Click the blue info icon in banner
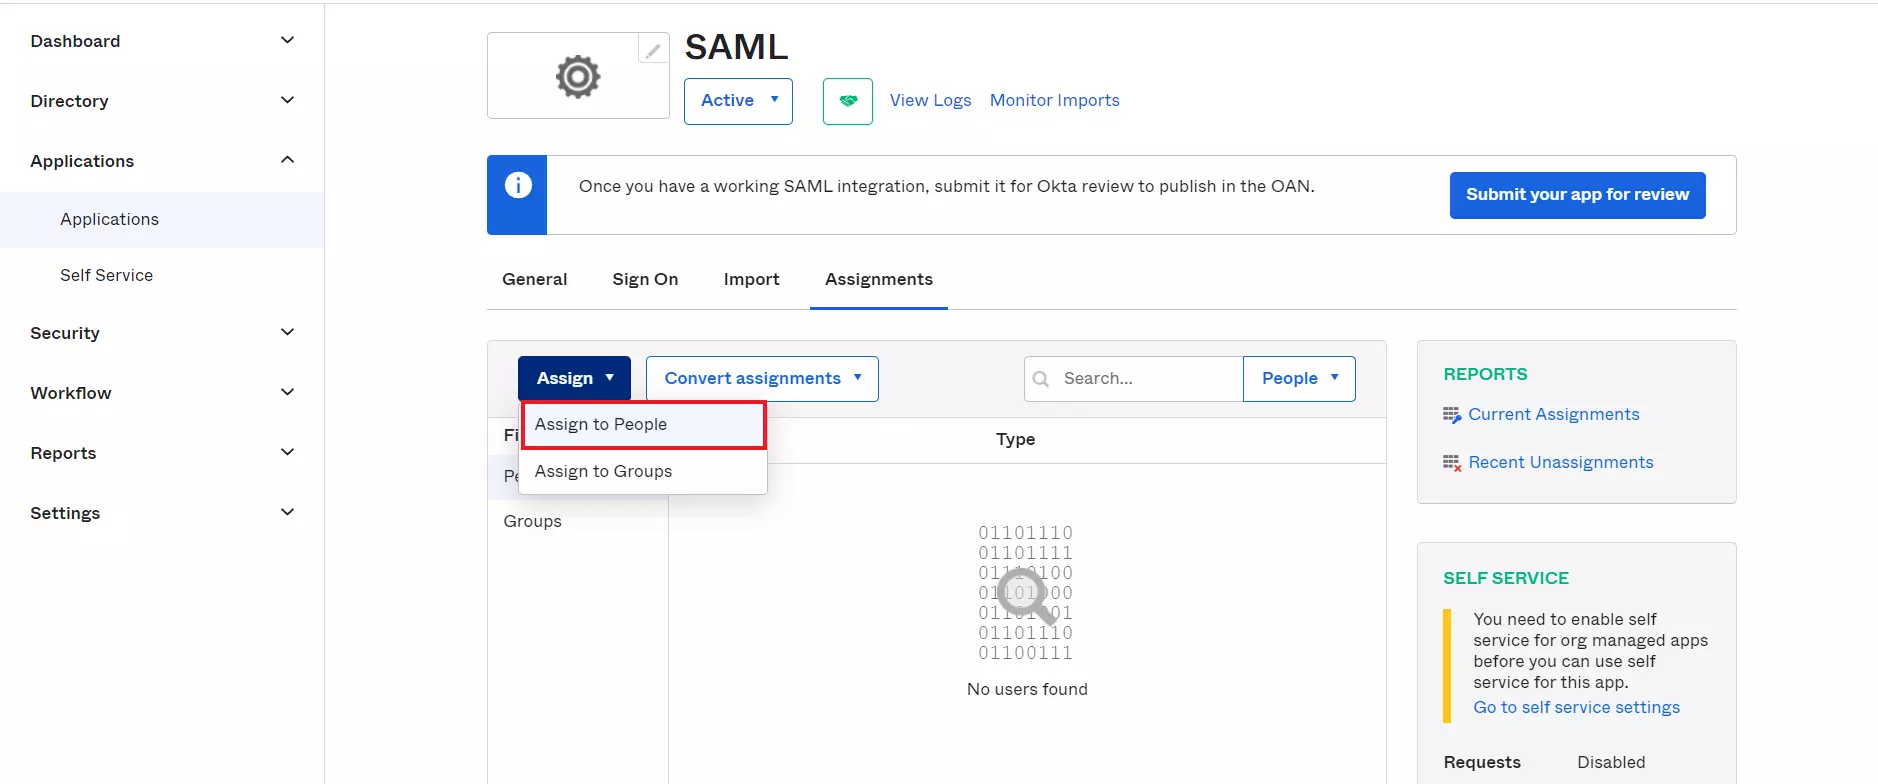 coord(518,185)
